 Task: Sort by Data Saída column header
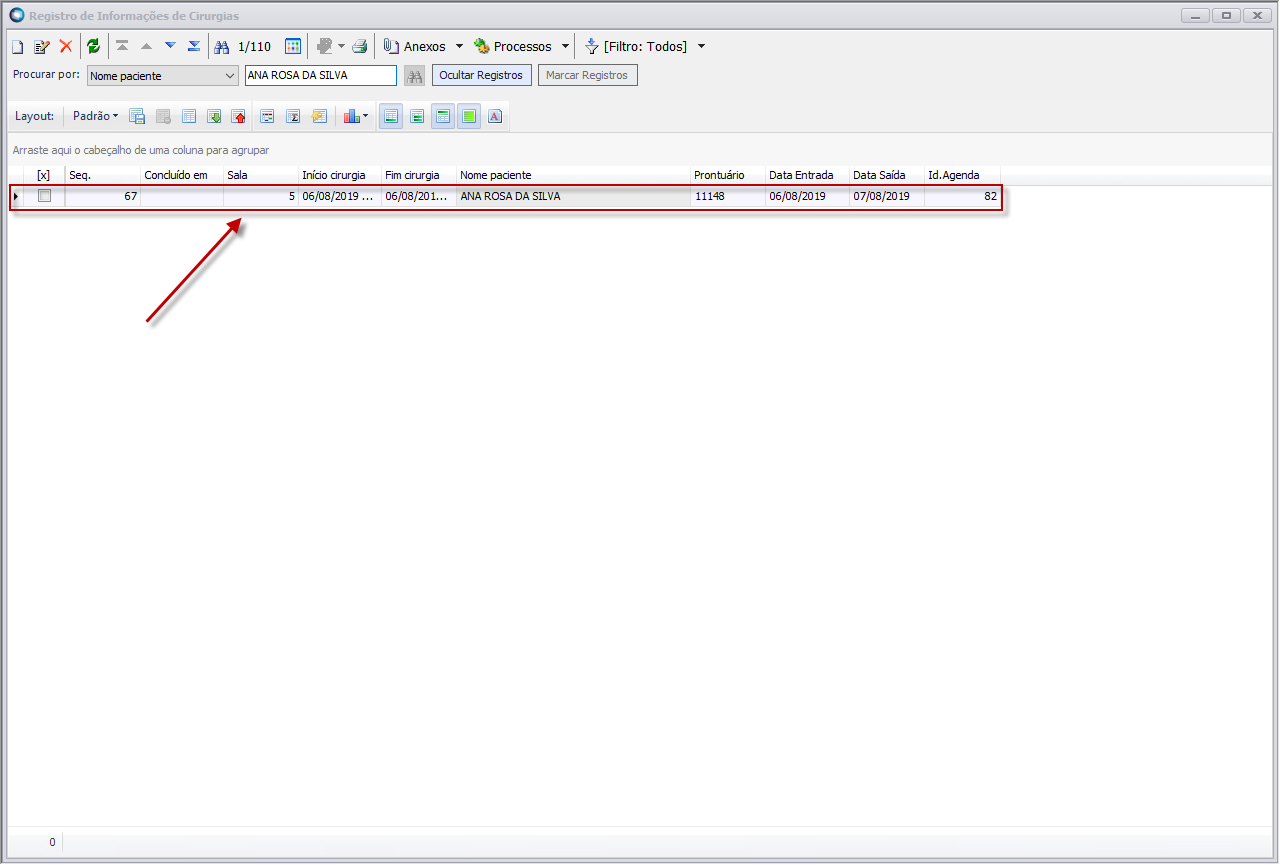coord(887,175)
